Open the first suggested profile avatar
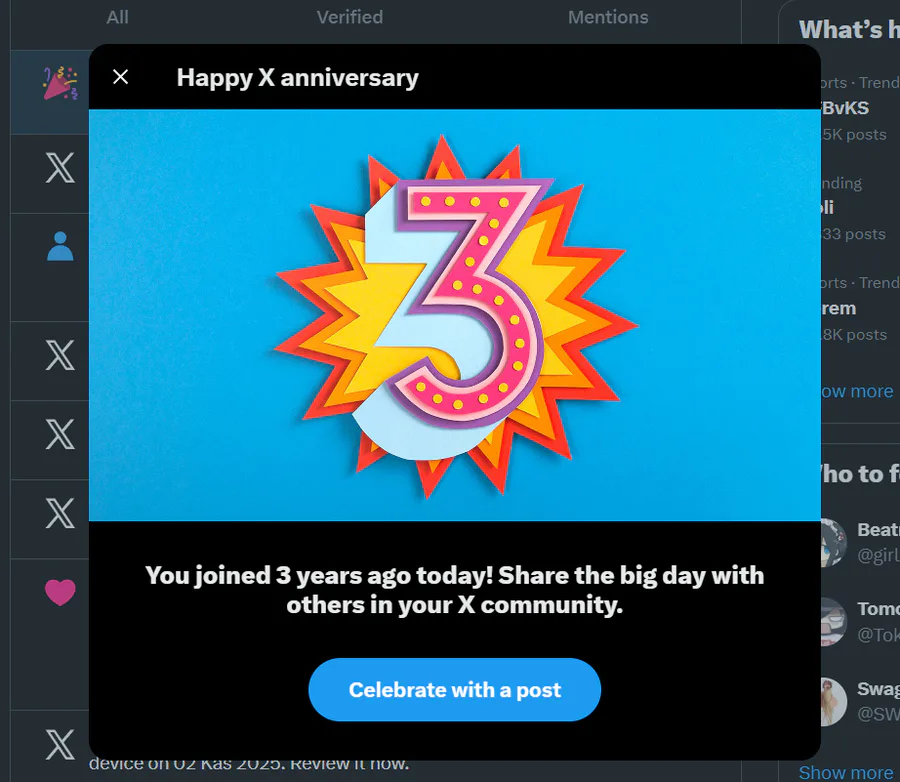 click(832, 542)
